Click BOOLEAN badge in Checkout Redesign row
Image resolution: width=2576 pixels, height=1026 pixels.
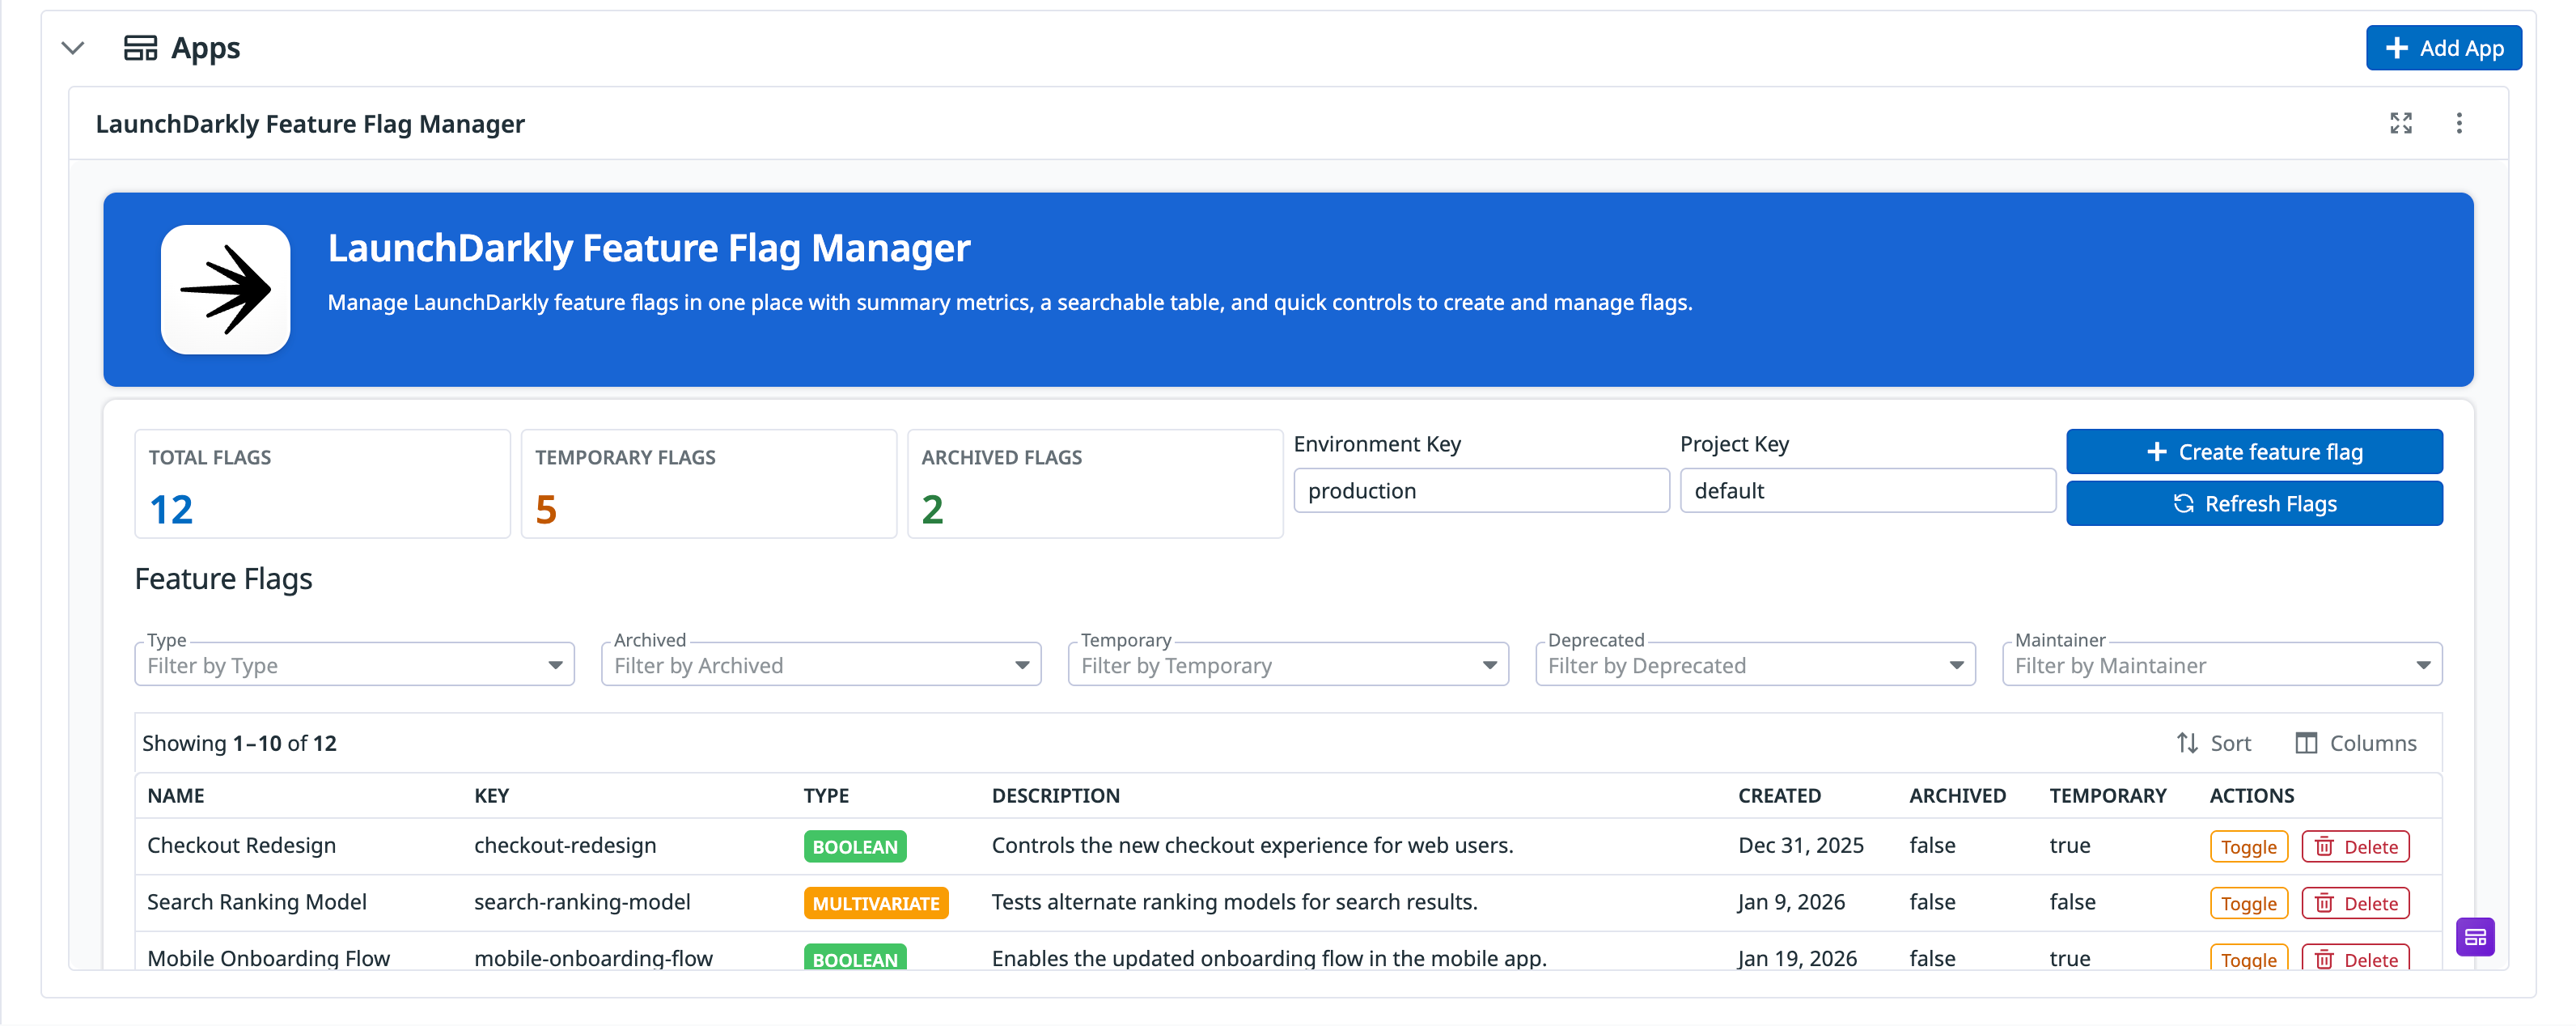[x=855, y=847]
